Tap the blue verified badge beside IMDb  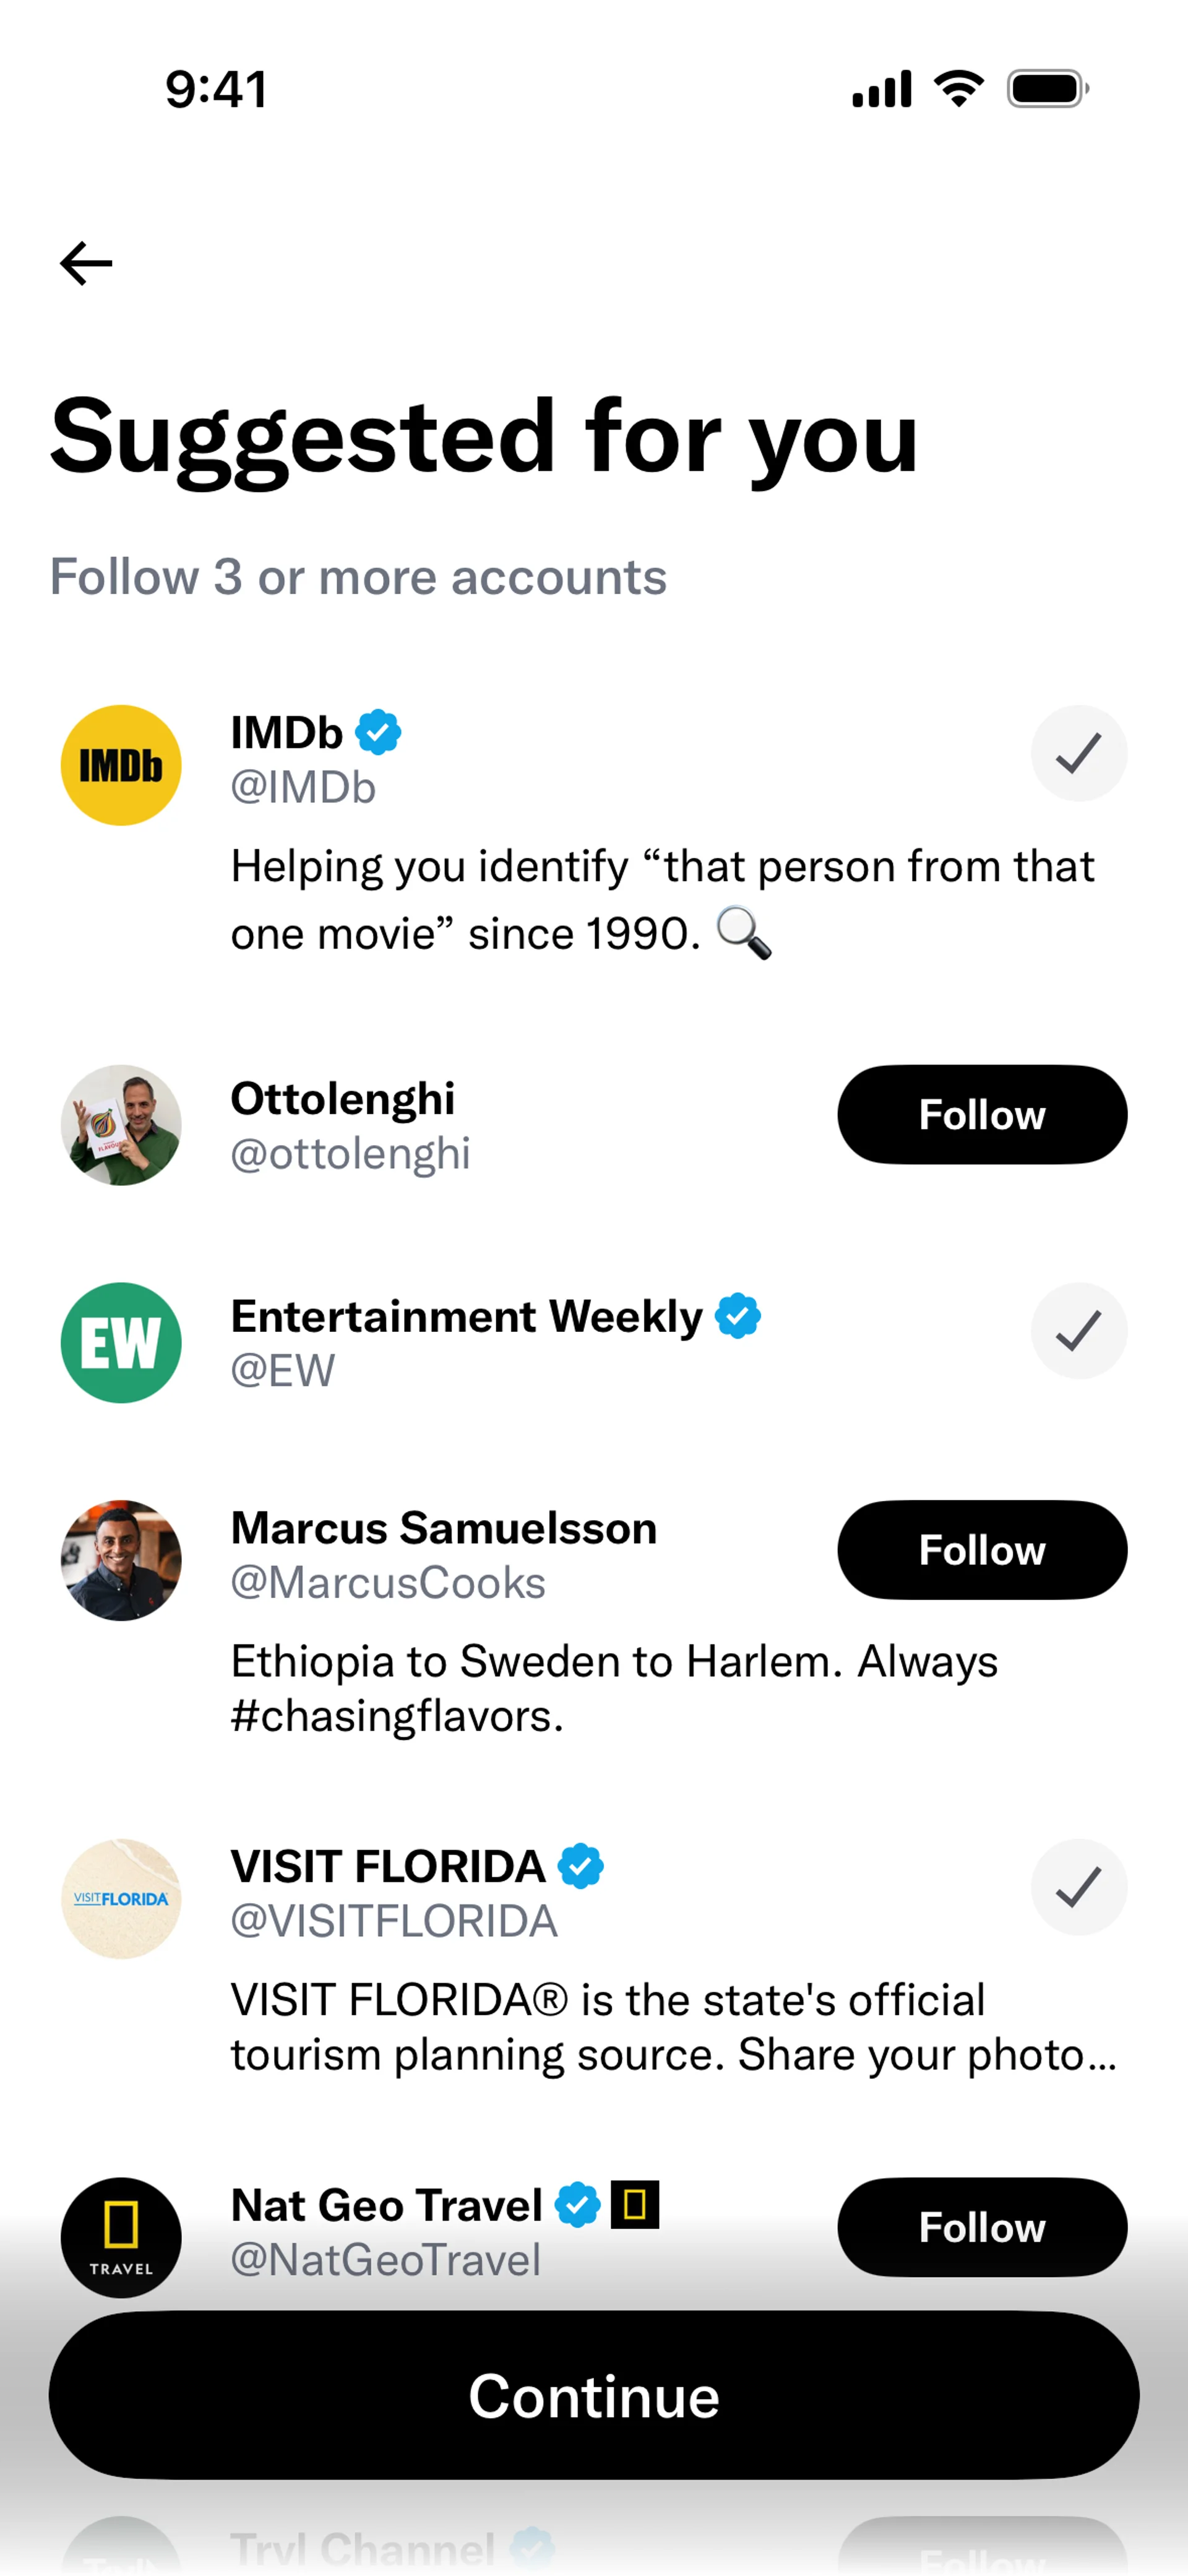[x=379, y=732]
